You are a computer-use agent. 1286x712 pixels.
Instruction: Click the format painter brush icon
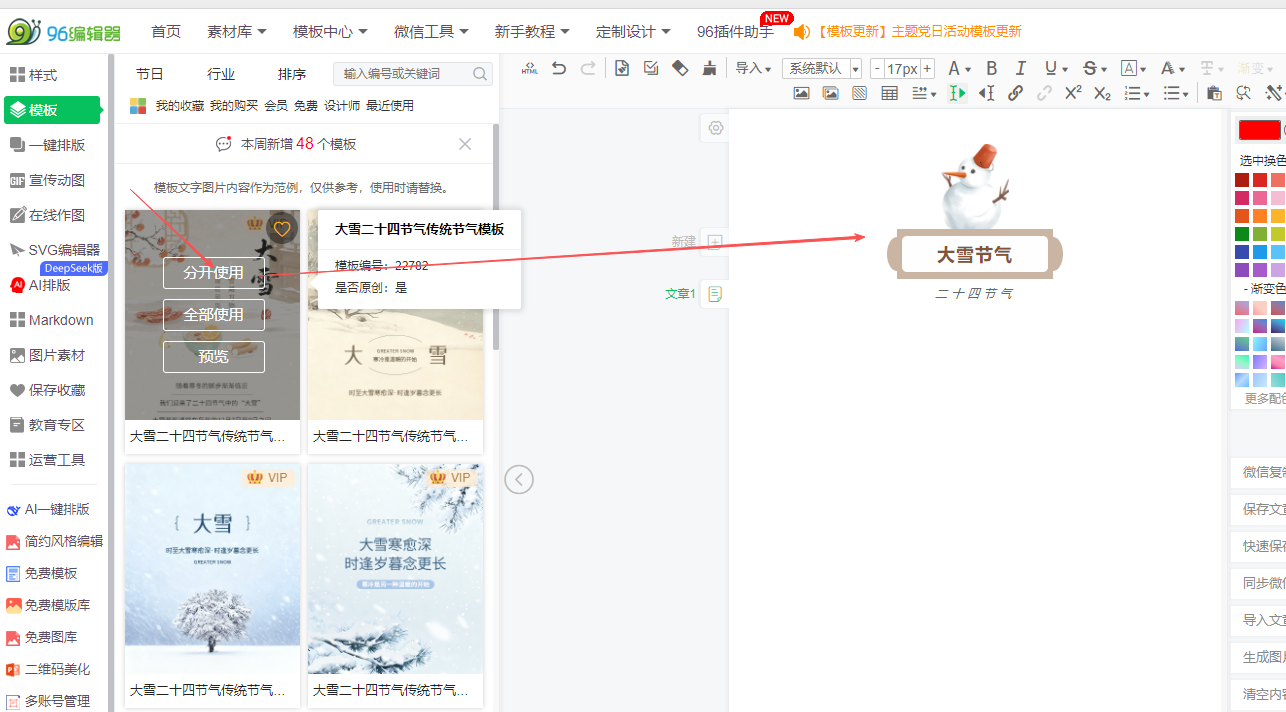[709, 68]
